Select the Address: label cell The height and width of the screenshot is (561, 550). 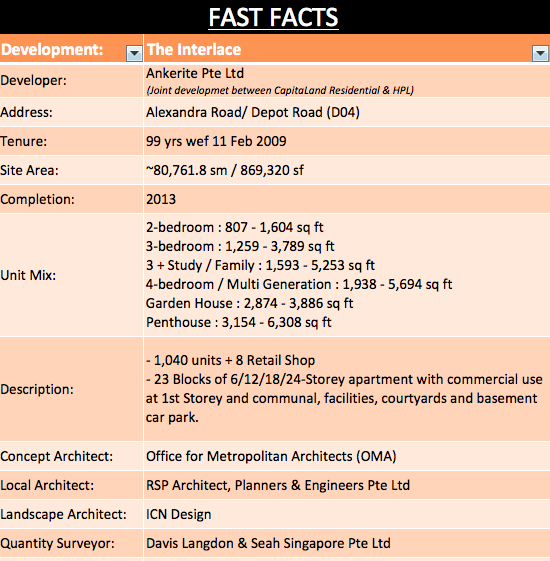coord(71,112)
